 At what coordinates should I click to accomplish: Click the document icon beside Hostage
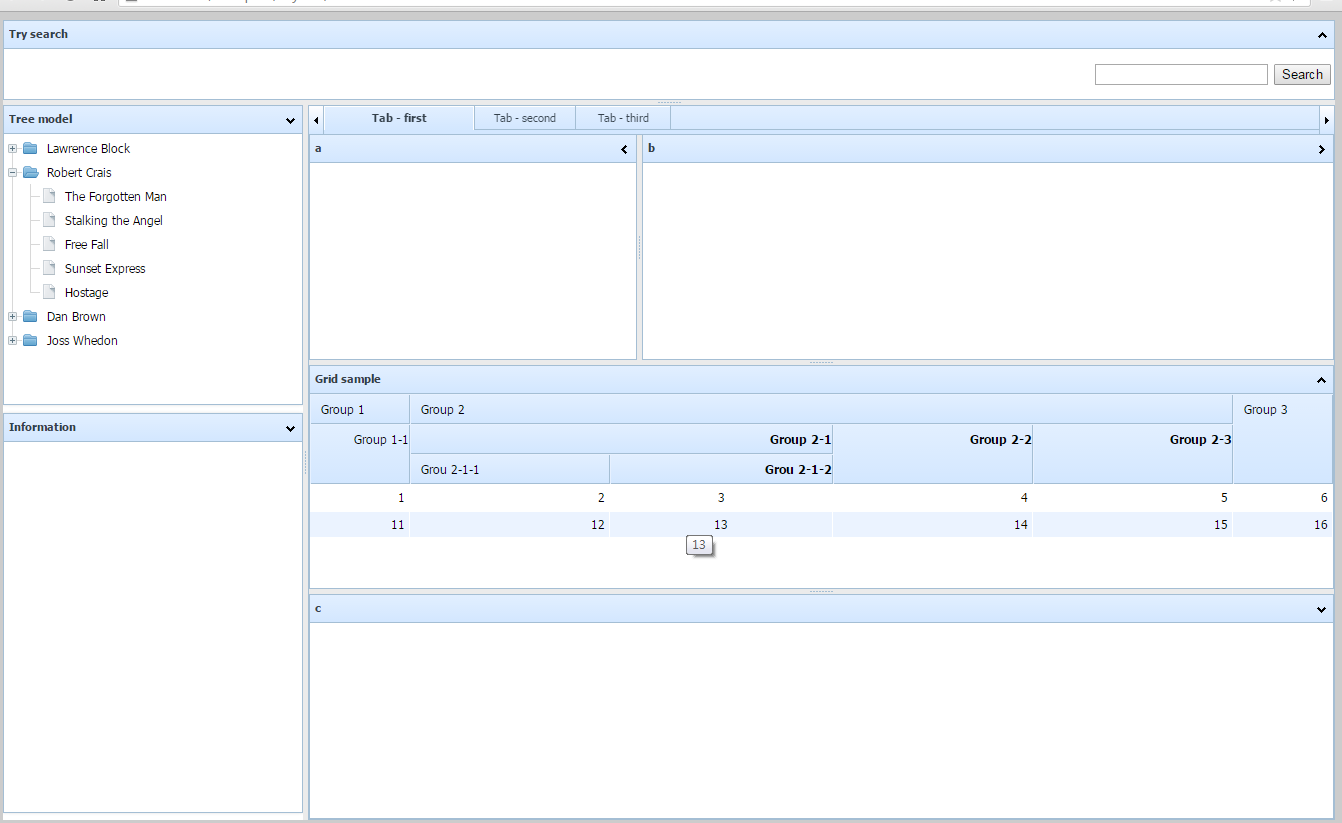point(48,292)
